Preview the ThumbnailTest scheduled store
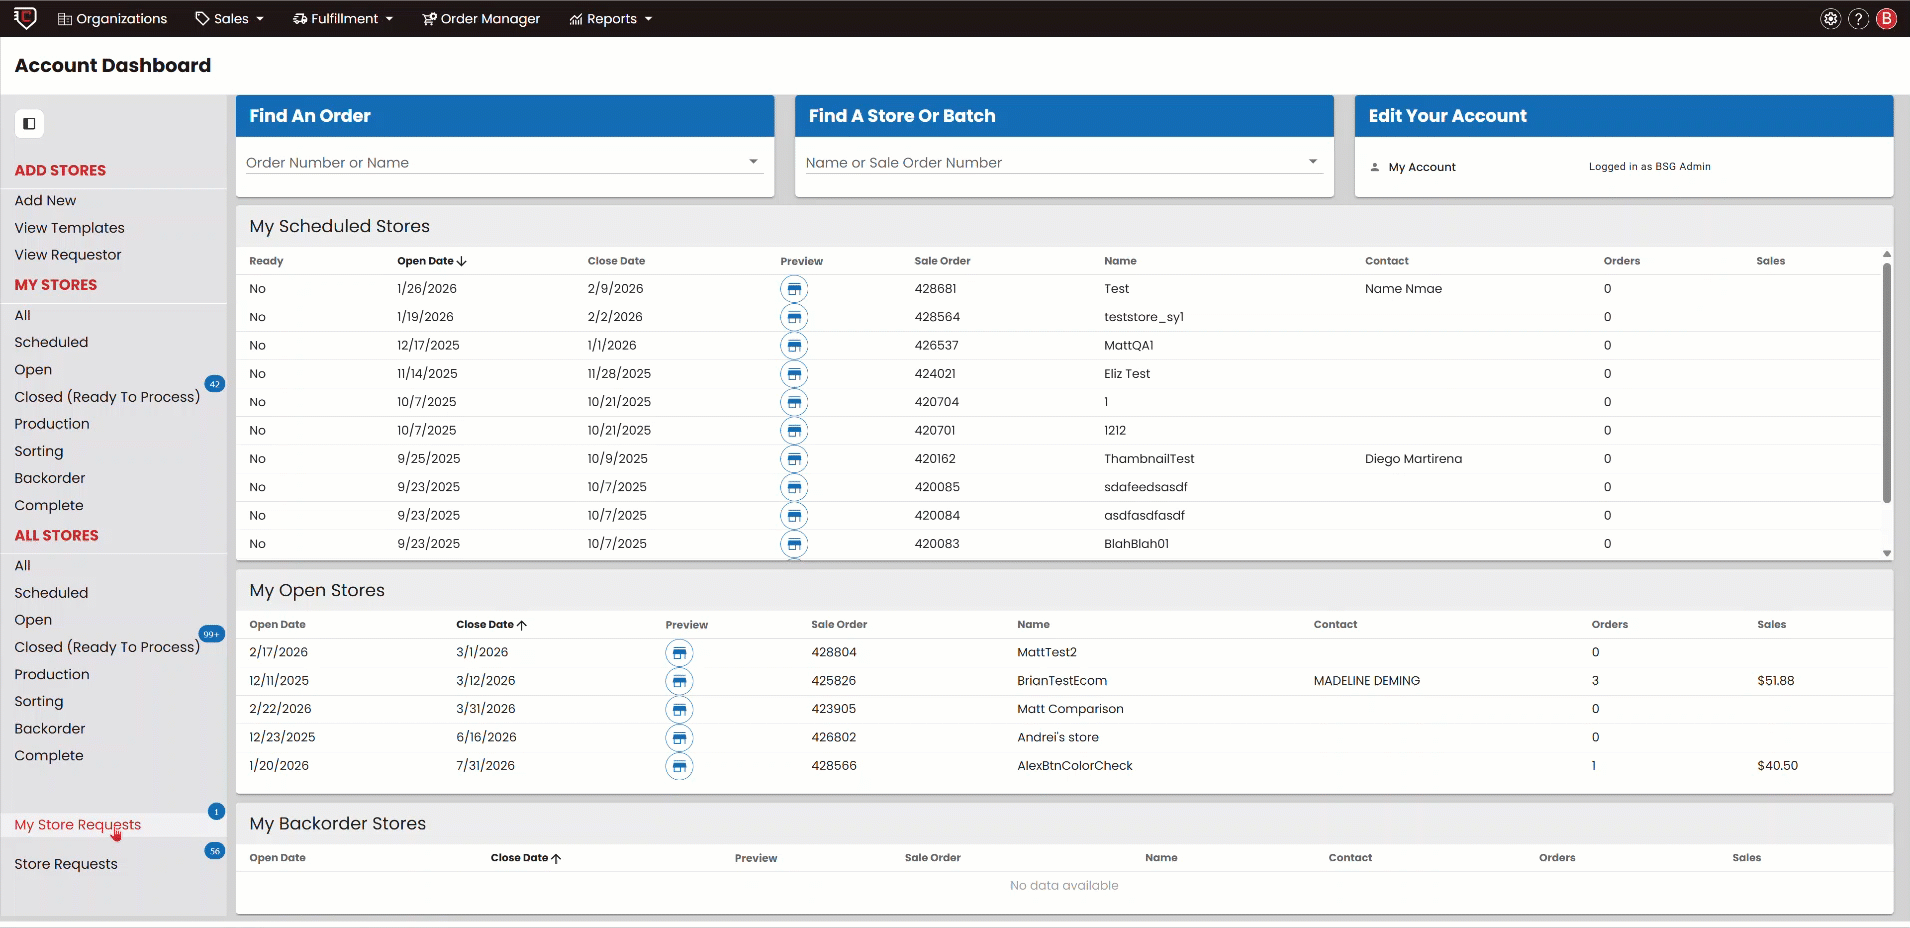The image size is (1910, 928). [x=794, y=459]
